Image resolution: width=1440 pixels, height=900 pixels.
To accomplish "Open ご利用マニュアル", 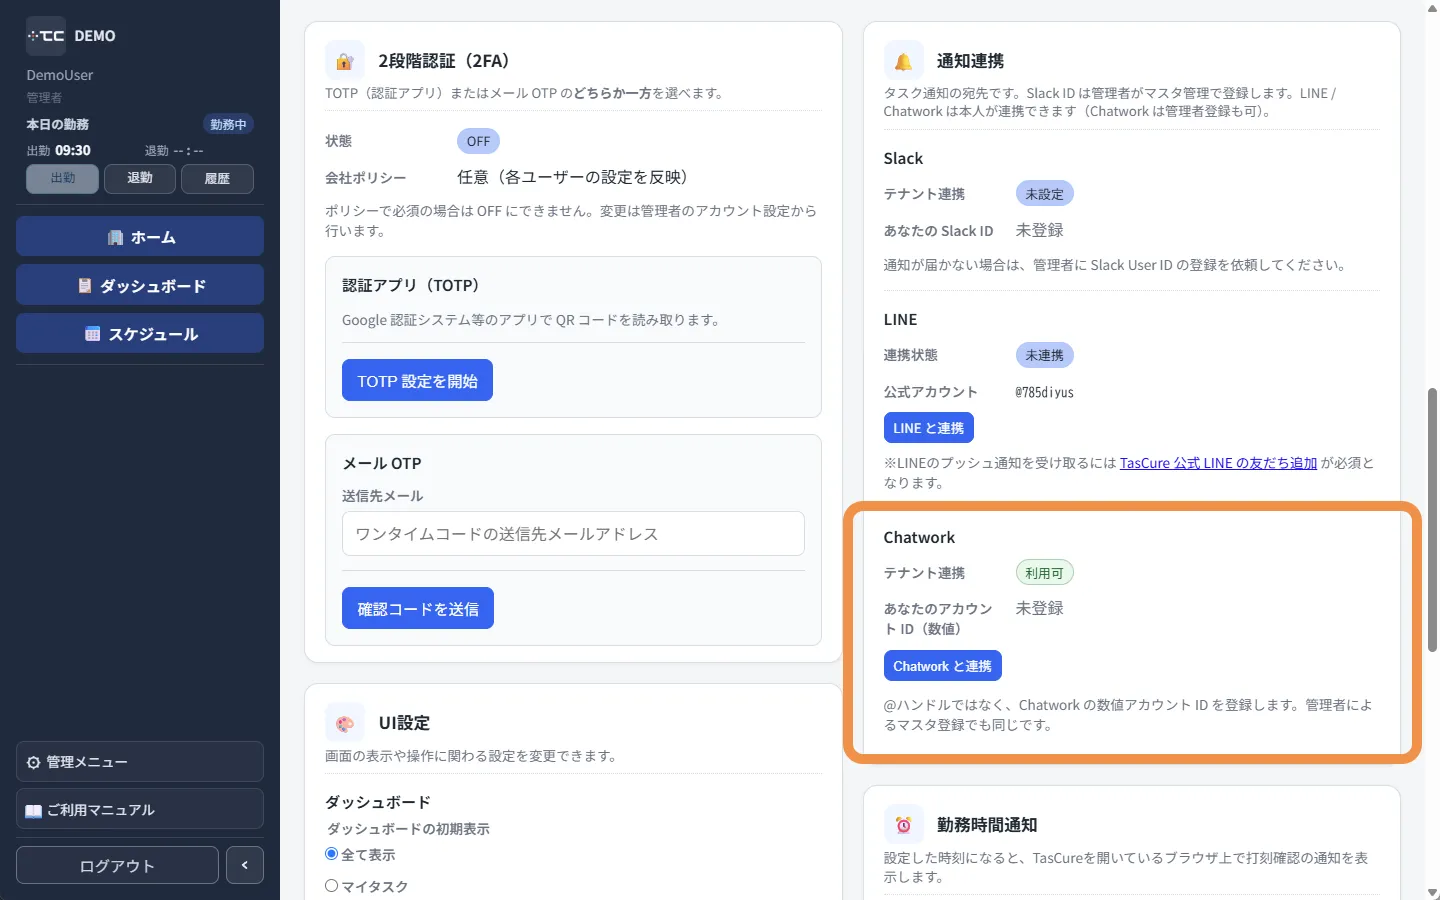I will click(140, 810).
